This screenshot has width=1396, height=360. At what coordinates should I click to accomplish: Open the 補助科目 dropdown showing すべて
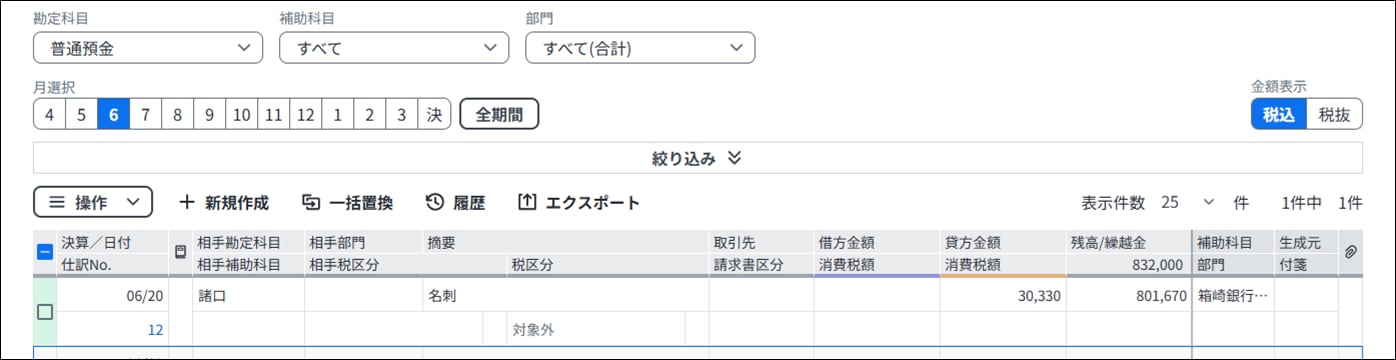(394, 47)
